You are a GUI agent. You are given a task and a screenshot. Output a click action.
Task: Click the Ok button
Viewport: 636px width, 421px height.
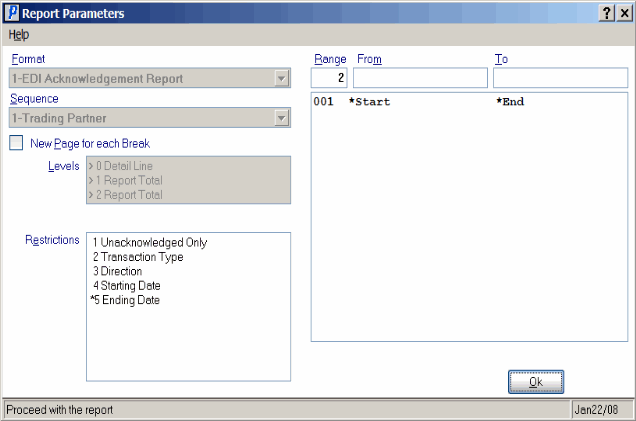(536, 382)
